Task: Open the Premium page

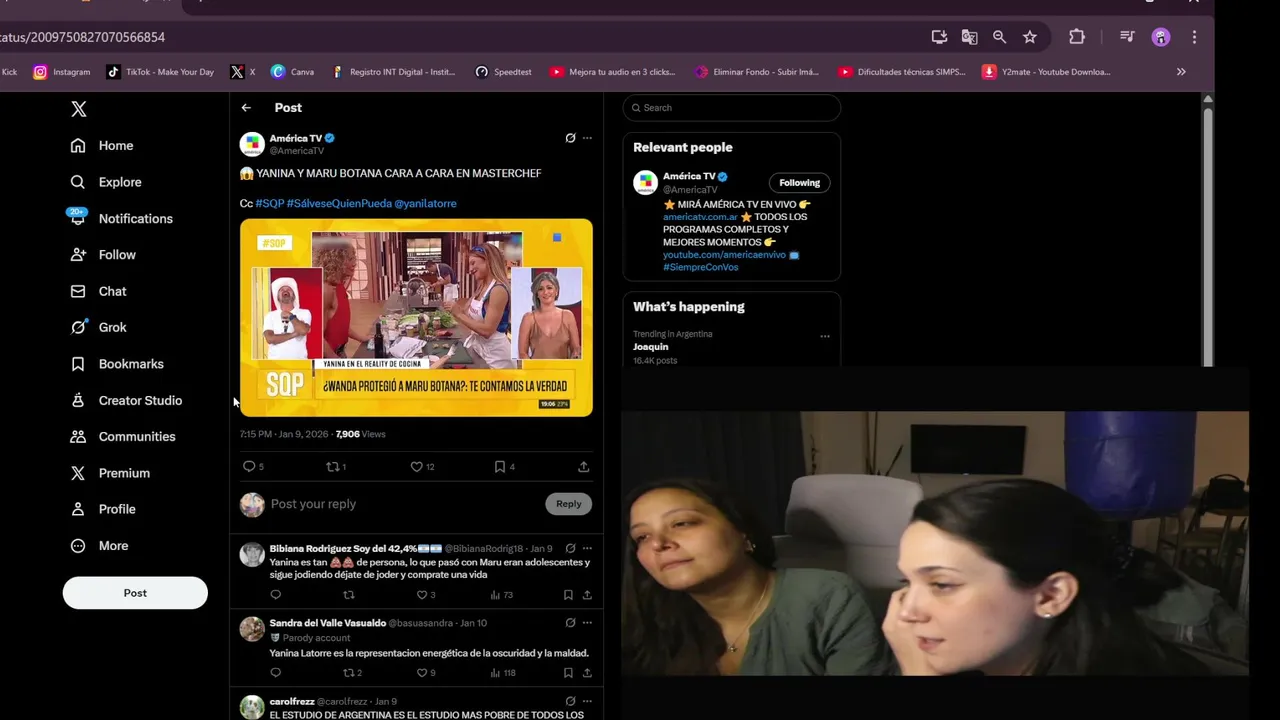Action: pos(110,473)
